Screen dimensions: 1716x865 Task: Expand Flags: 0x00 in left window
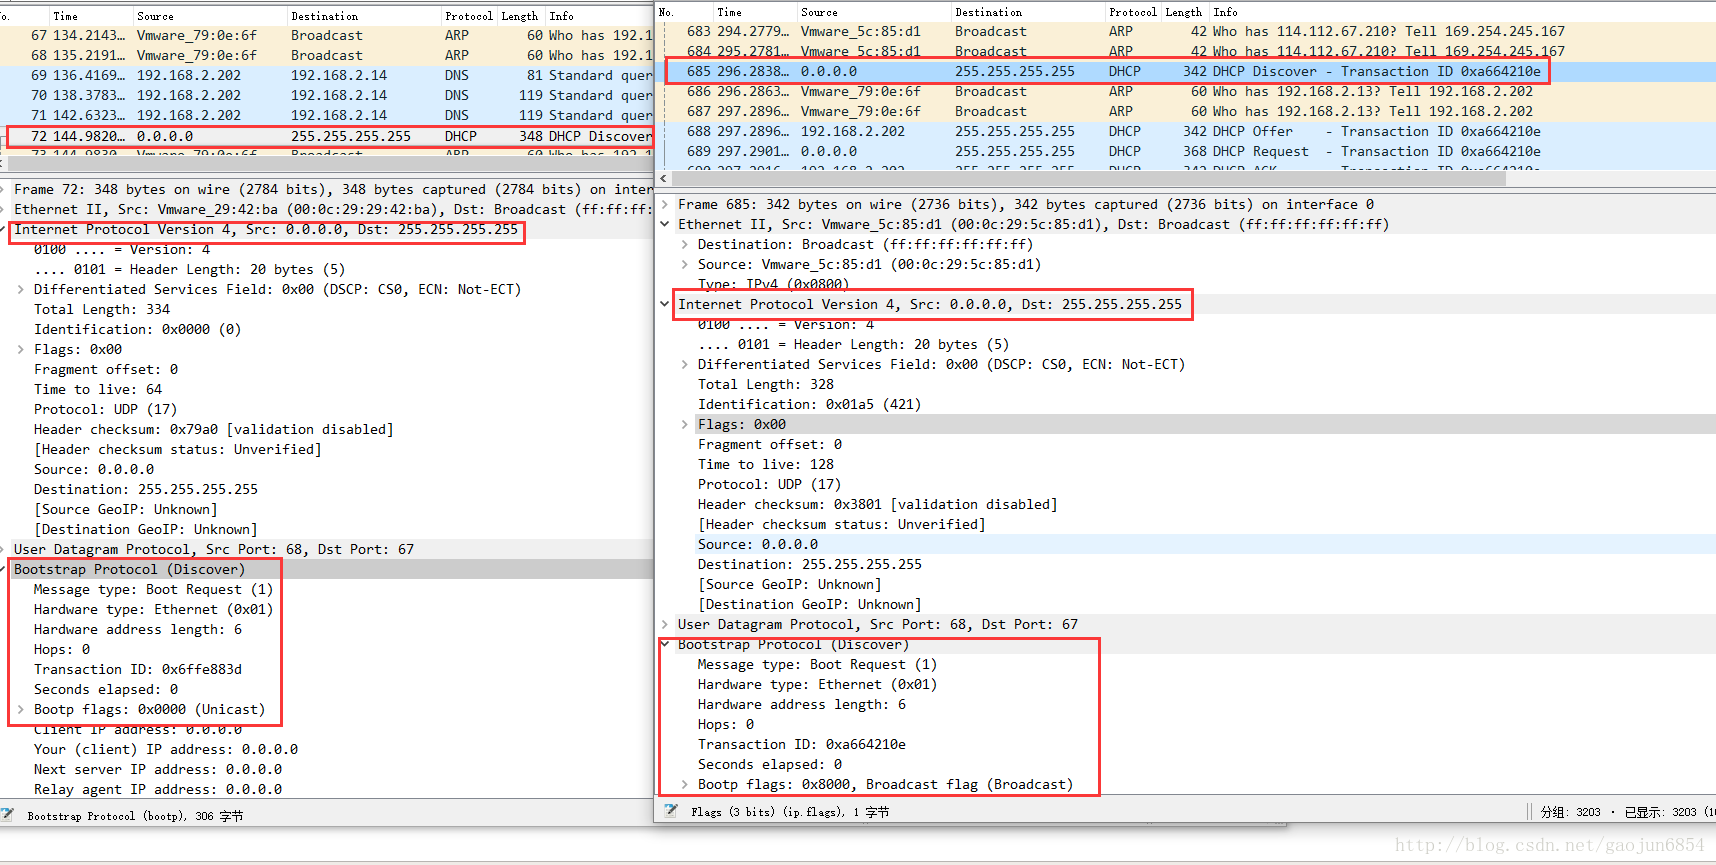[21, 349]
